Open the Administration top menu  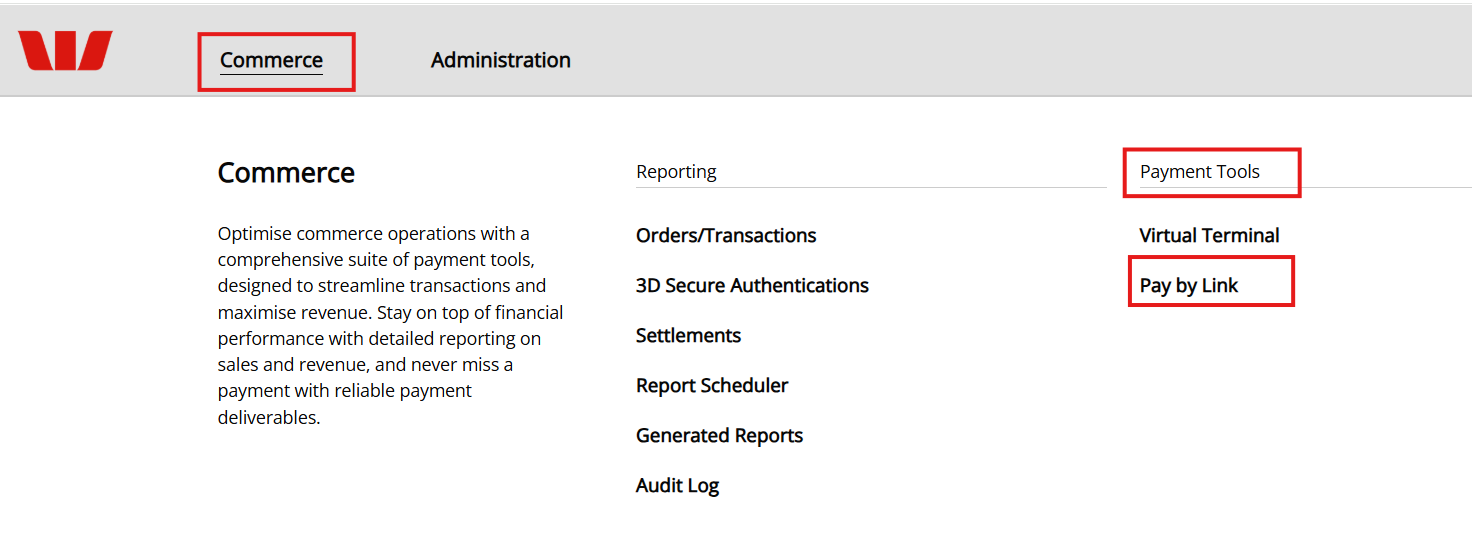[x=501, y=60]
